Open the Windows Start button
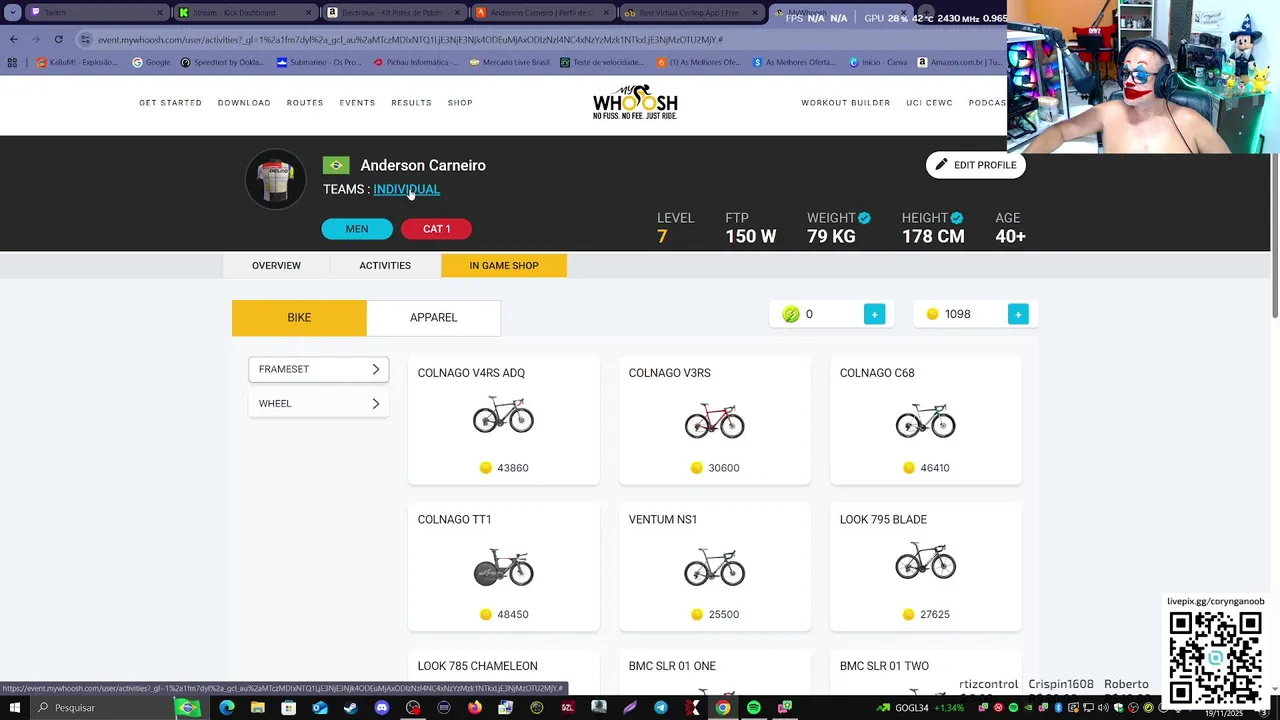 (14, 708)
